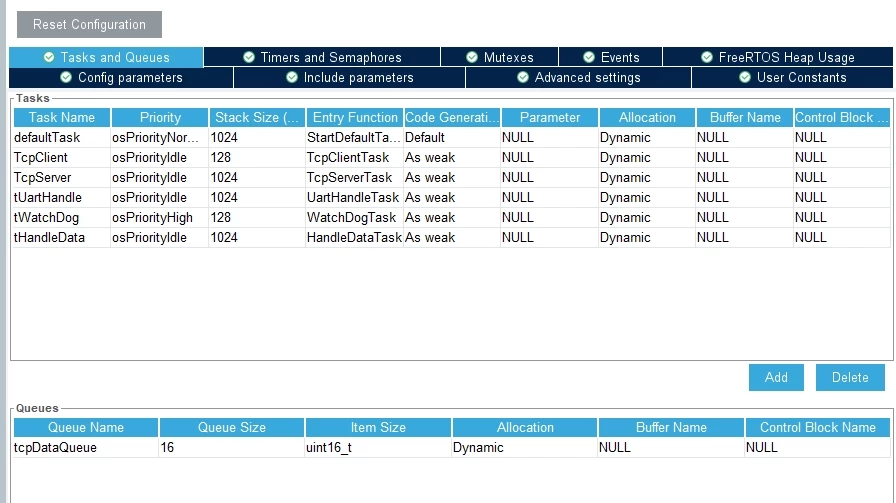This screenshot has width=896, height=503.
Task: Click the Entry Function column header
Action: coord(355,117)
